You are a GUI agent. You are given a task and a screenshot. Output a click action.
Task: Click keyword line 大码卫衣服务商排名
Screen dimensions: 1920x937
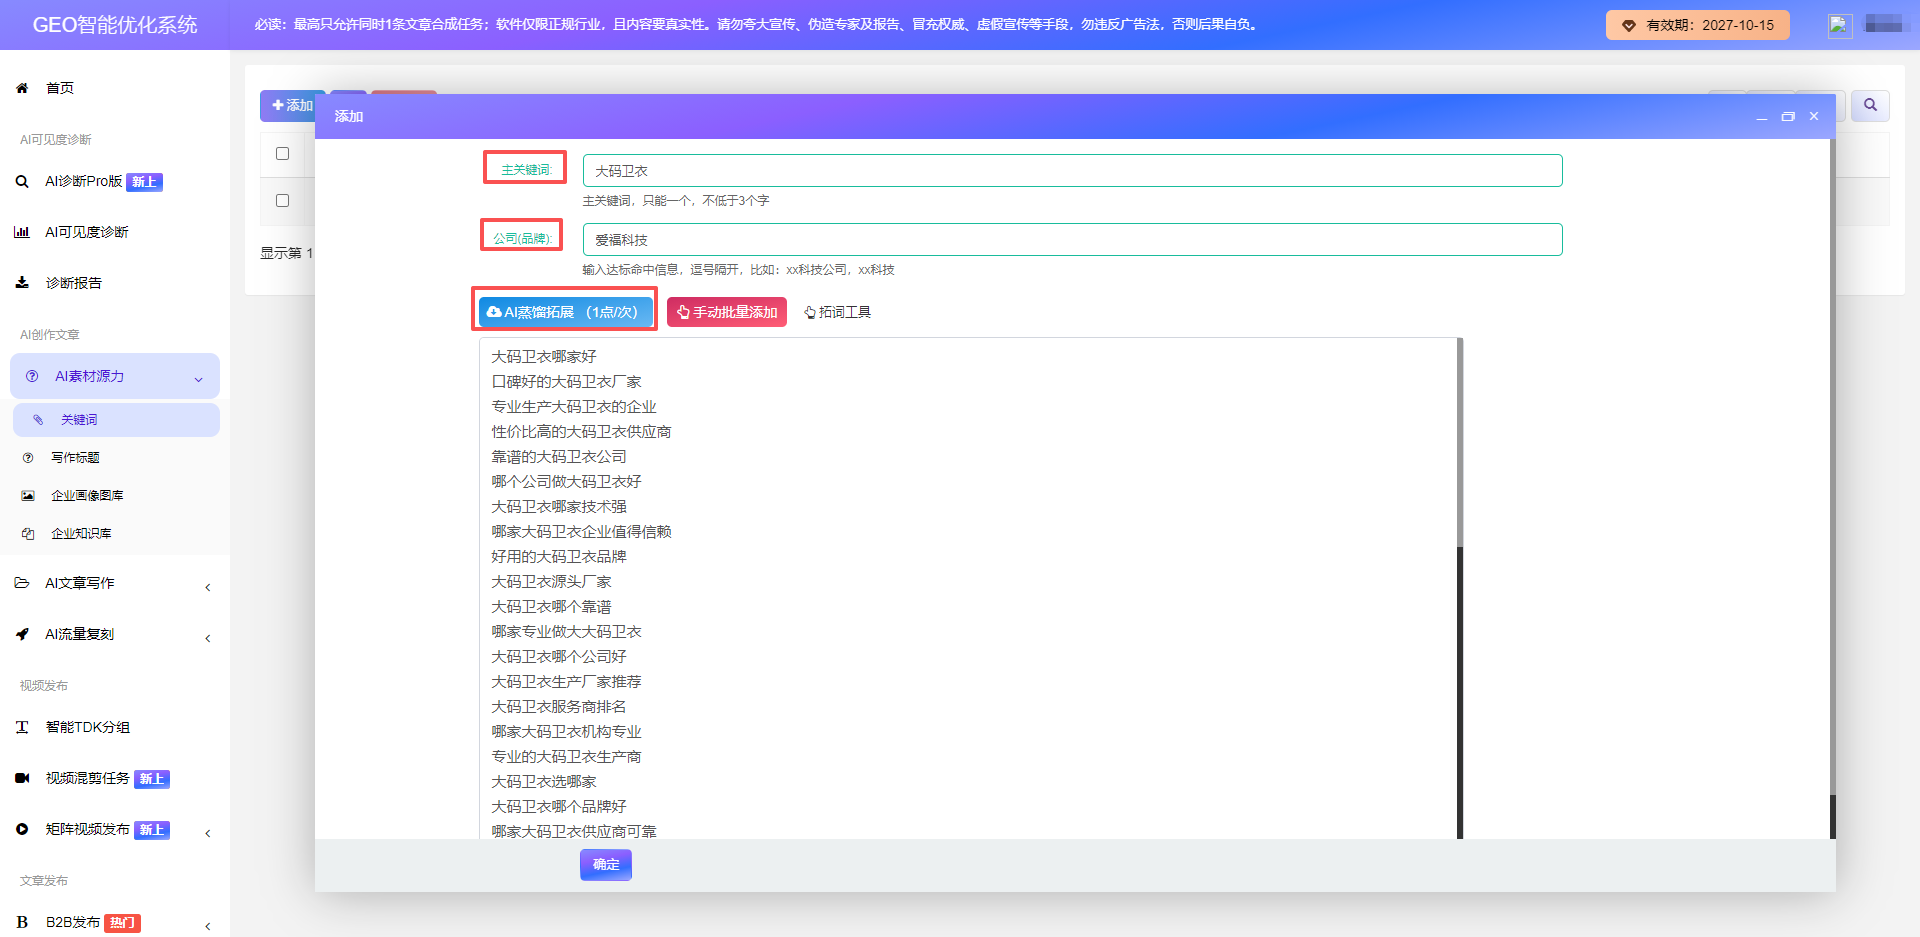(x=559, y=707)
